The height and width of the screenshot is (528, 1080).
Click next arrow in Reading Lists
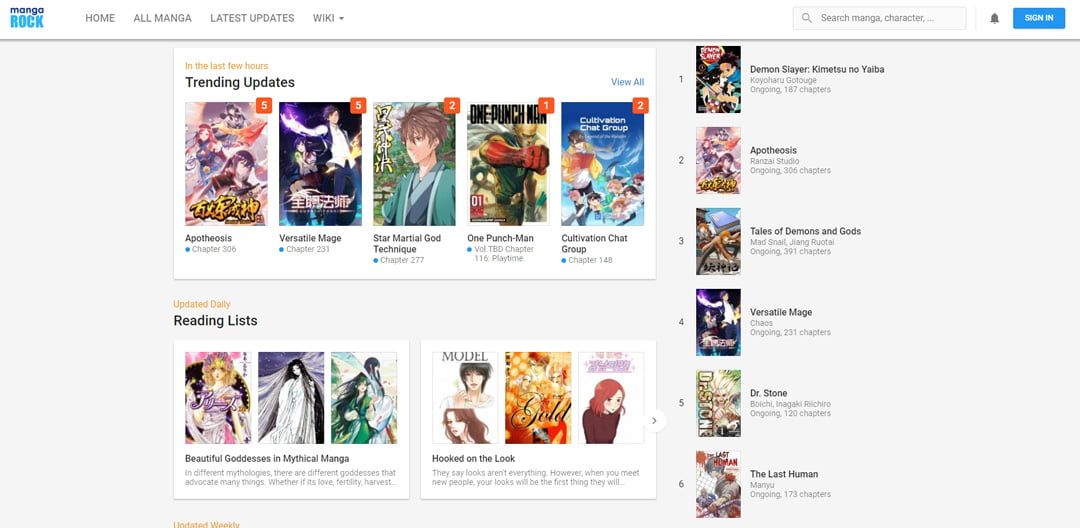pyautogui.click(x=654, y=420)
